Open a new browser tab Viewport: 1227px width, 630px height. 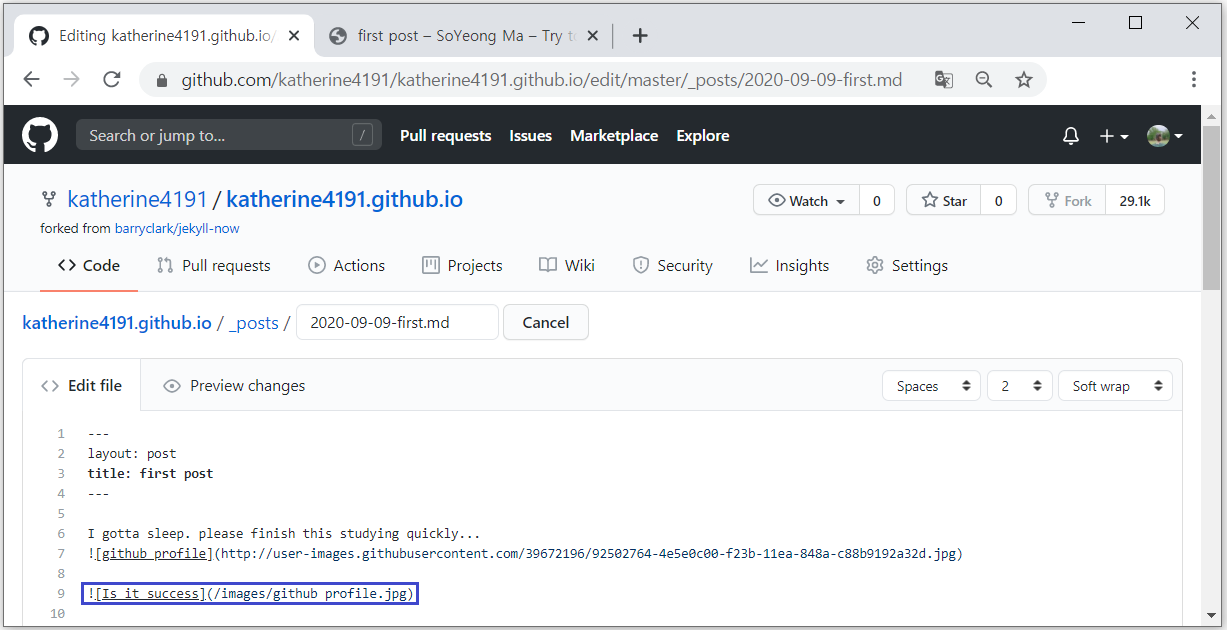click(641, 36)
